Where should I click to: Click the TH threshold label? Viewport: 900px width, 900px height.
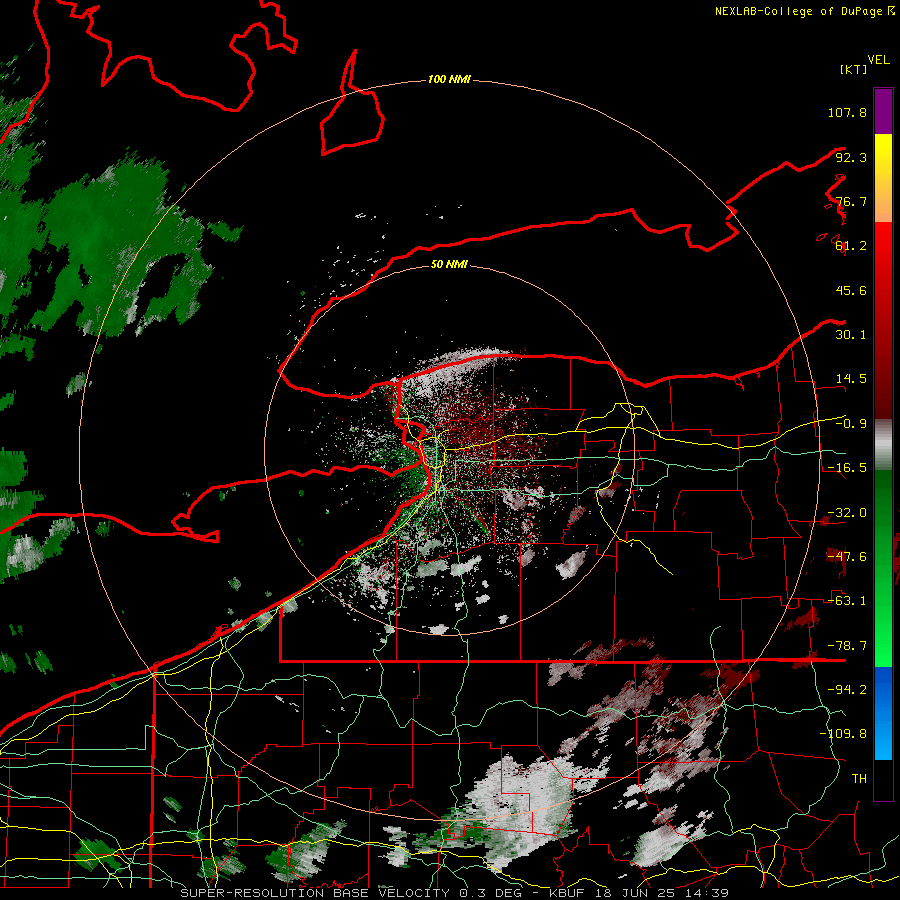tap(859, 779)
